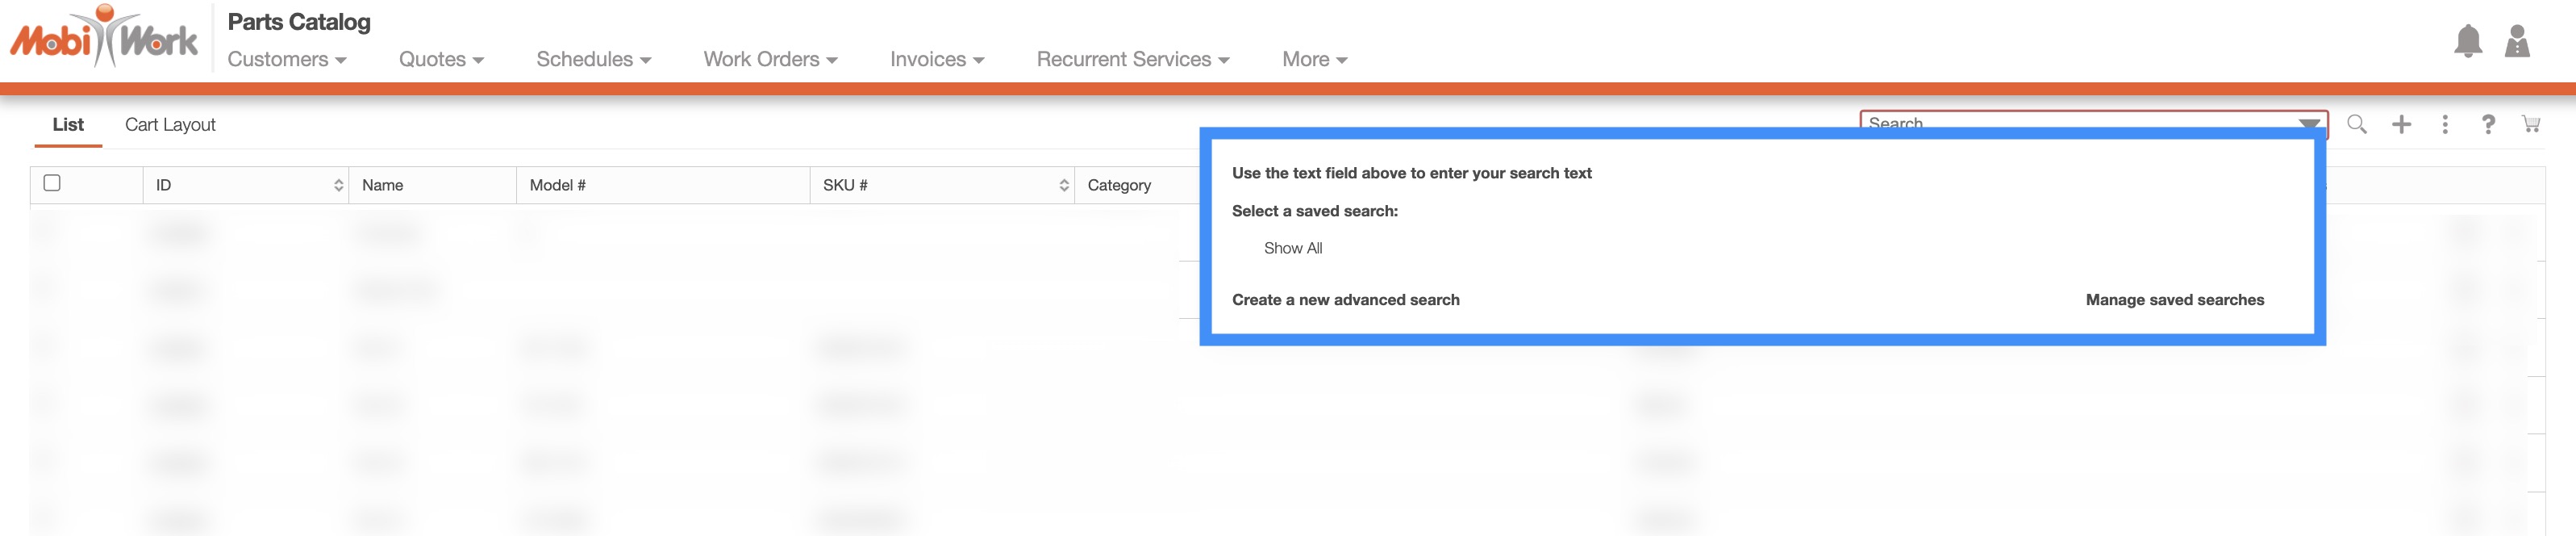Toggle the select-all checkbox in table header
The image size is (2576, 536).
click(x=52, y=183)
